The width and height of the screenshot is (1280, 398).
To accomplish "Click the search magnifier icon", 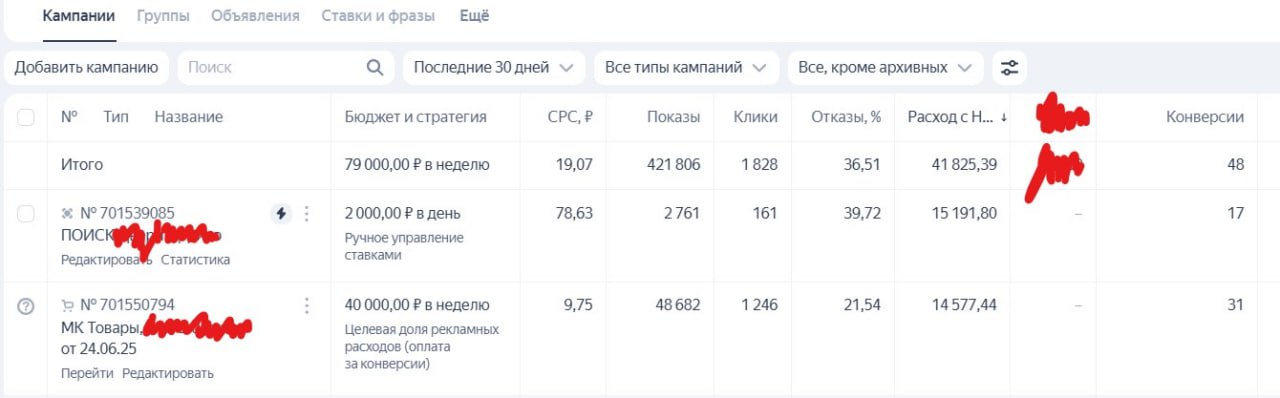I will coord(375,68).
